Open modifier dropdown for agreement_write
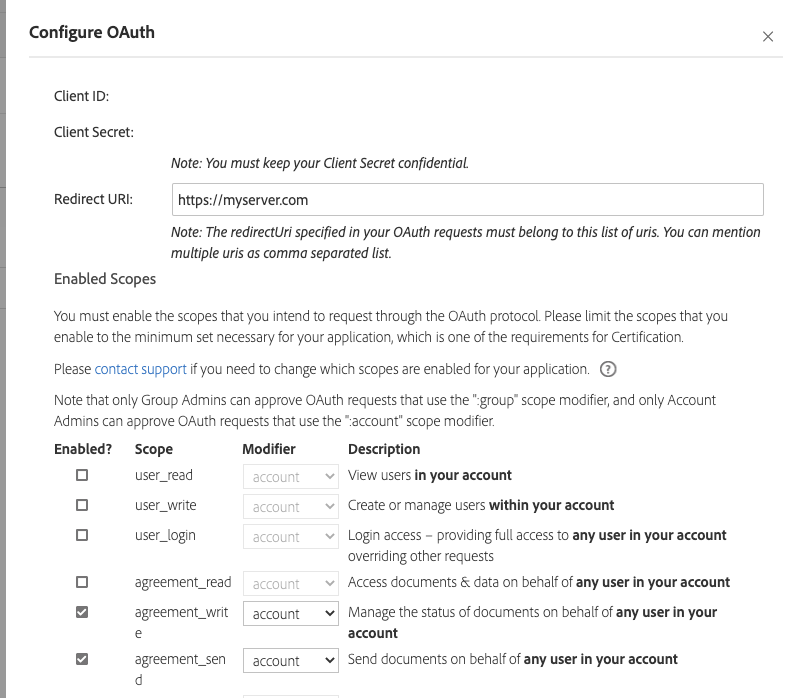The width and height of the screenshot is (790, 698). point(291,614)
